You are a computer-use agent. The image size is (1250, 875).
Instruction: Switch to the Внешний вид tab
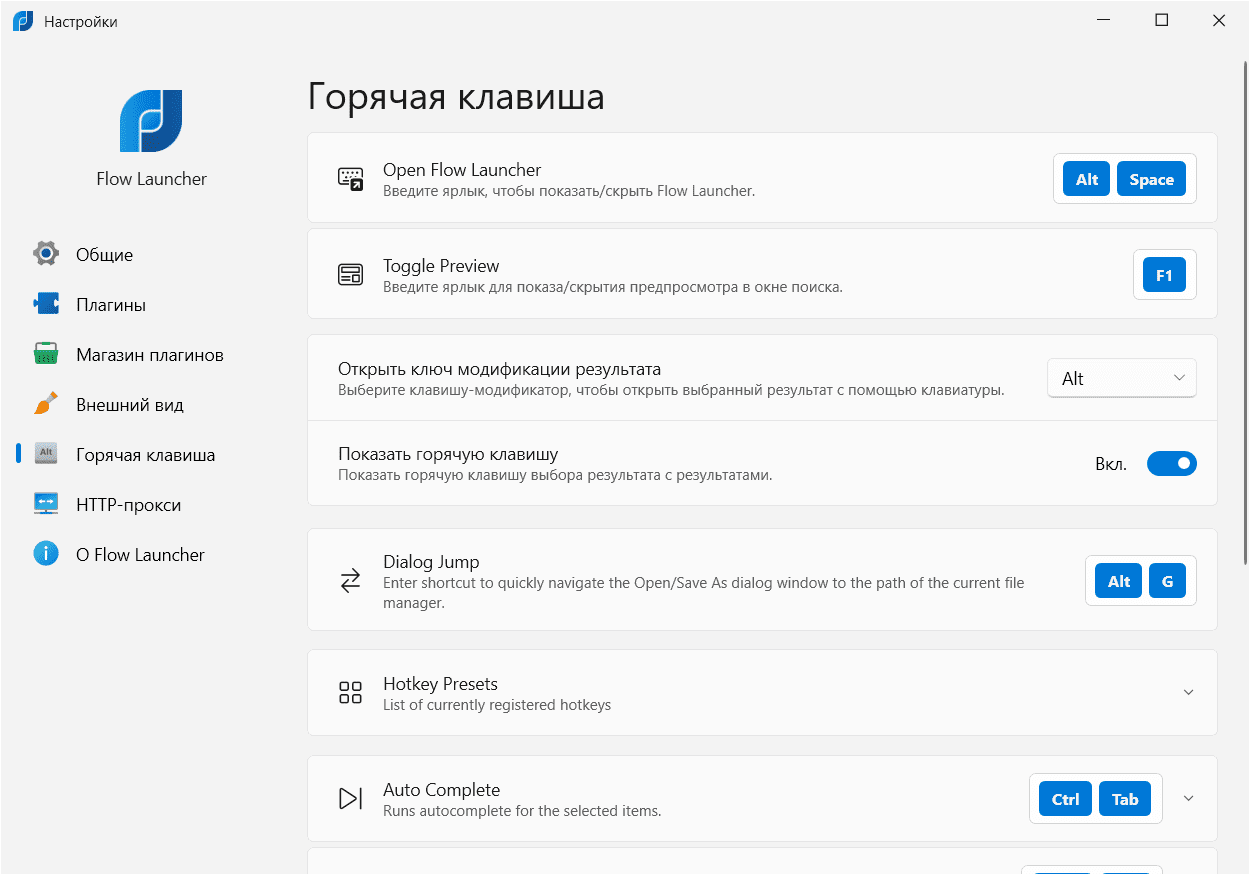[x=130, y=404]
